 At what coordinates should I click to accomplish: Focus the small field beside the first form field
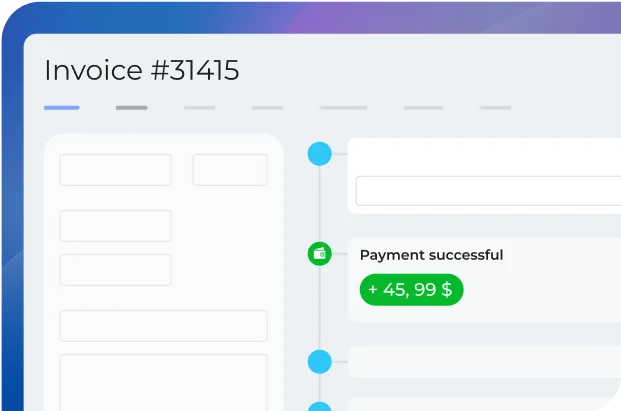pyautogui.click(x=229, y=170)
